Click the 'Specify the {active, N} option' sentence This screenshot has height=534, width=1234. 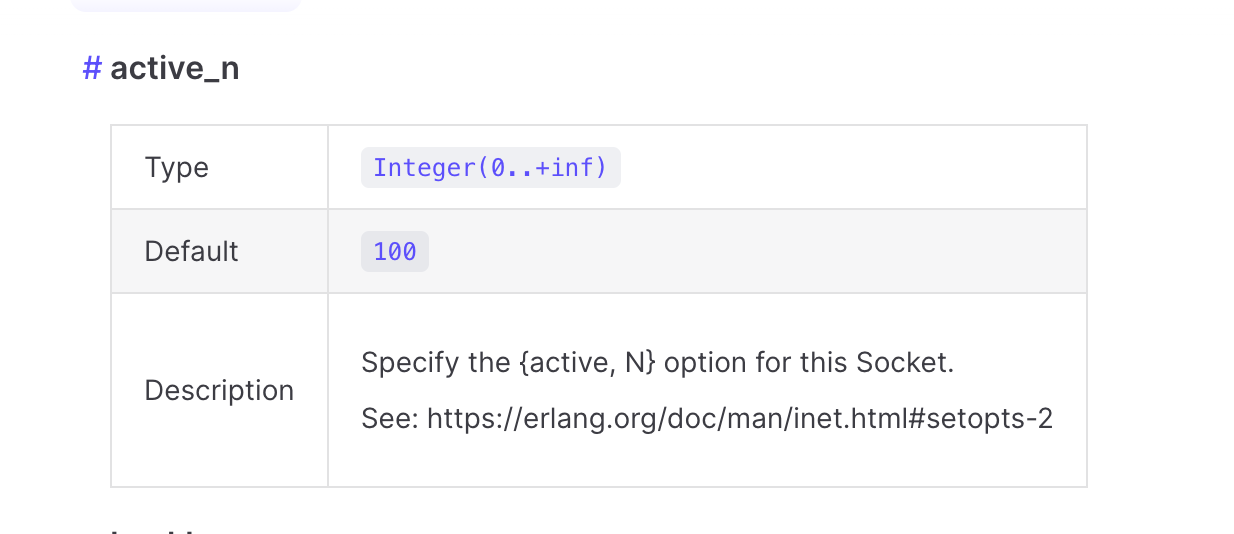coord(658,362)
